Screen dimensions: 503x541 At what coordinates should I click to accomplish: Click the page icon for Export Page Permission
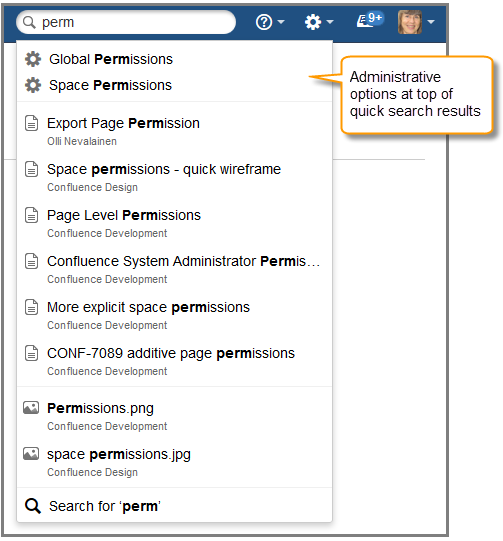click(31, 124)
